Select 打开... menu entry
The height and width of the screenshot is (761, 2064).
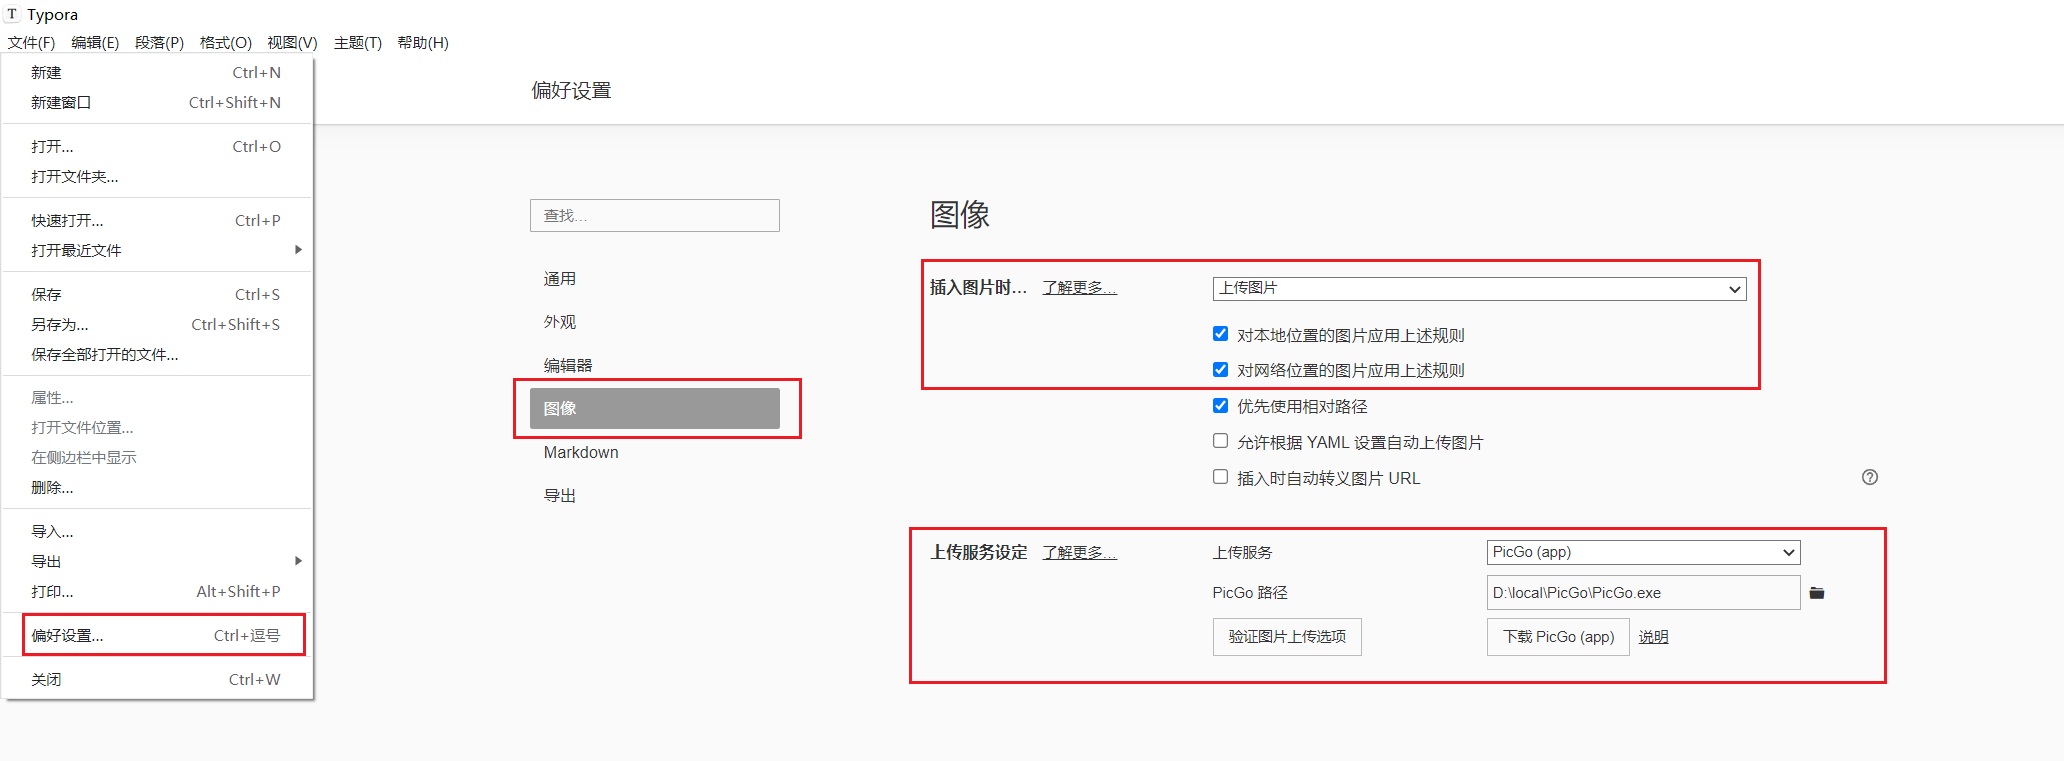pyautogui.click(x=158, y=146)
